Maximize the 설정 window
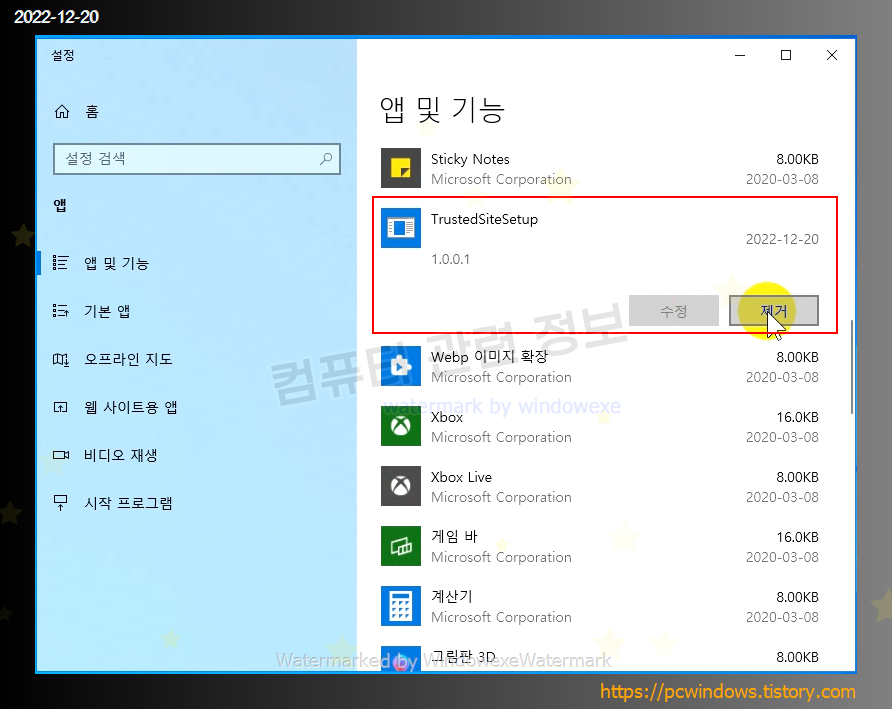 (786, 55)
